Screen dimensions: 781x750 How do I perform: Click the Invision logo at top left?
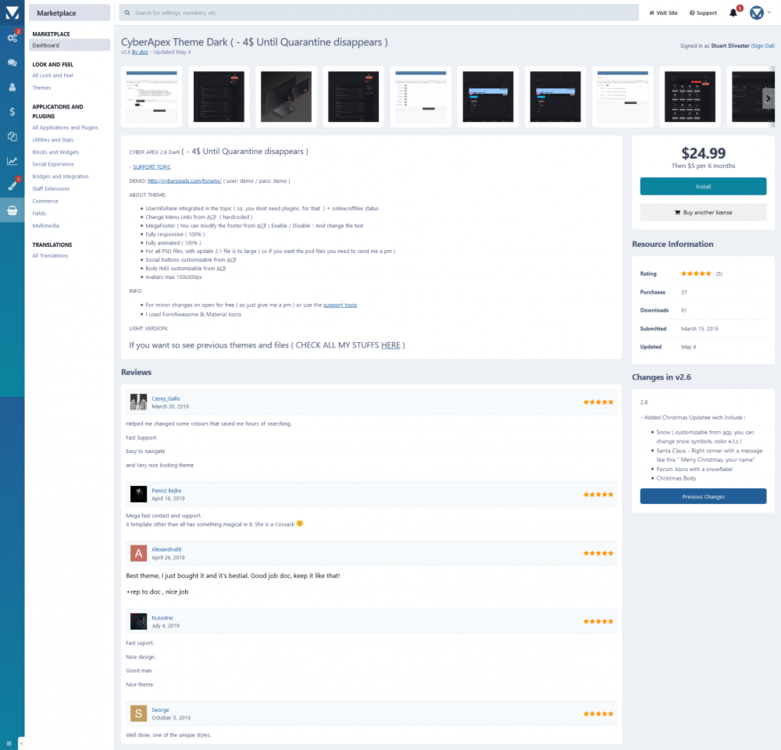coord(12,12)
